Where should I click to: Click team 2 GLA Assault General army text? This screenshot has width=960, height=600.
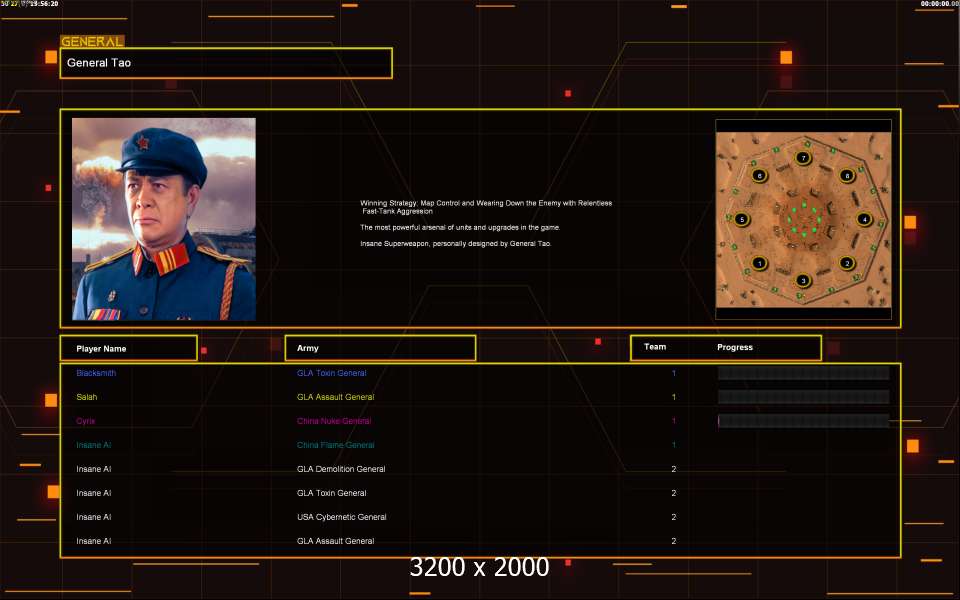click(336, 541)
